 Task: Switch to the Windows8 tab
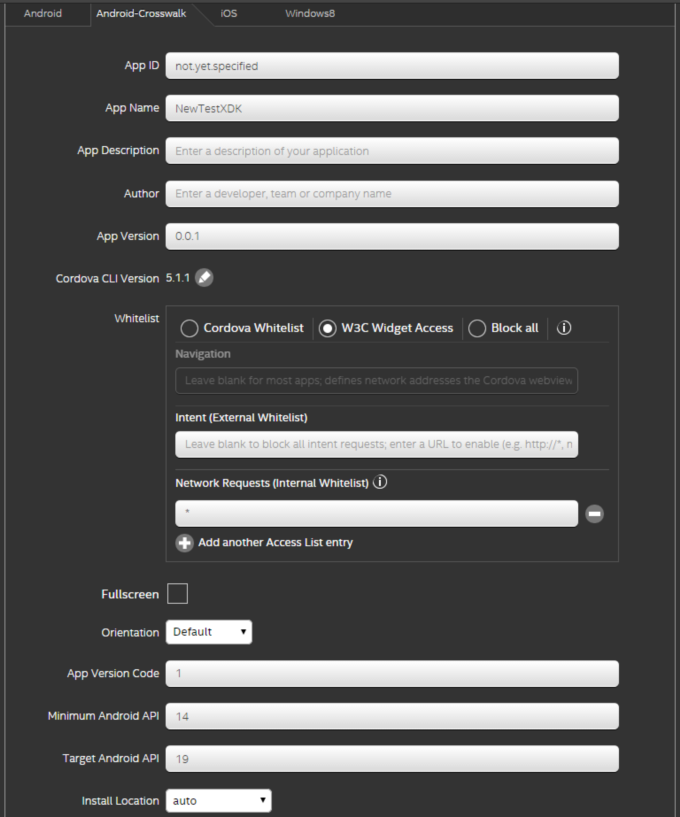click(x=310, y=14)
